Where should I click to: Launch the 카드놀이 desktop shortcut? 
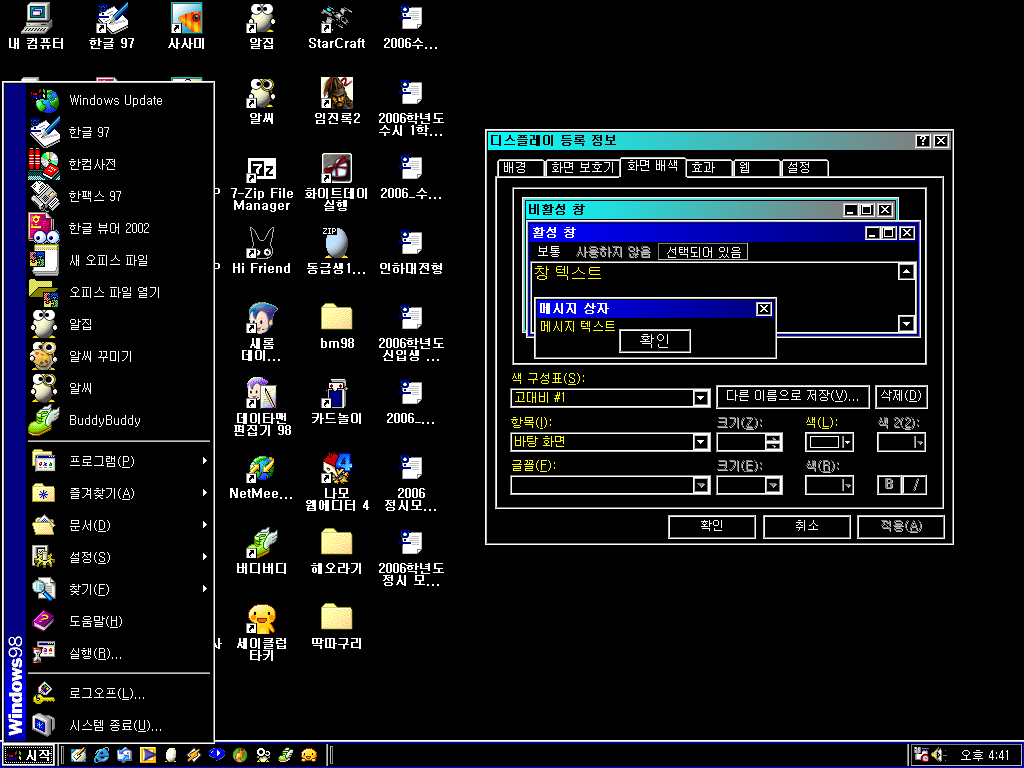click(x=336, y=402)
